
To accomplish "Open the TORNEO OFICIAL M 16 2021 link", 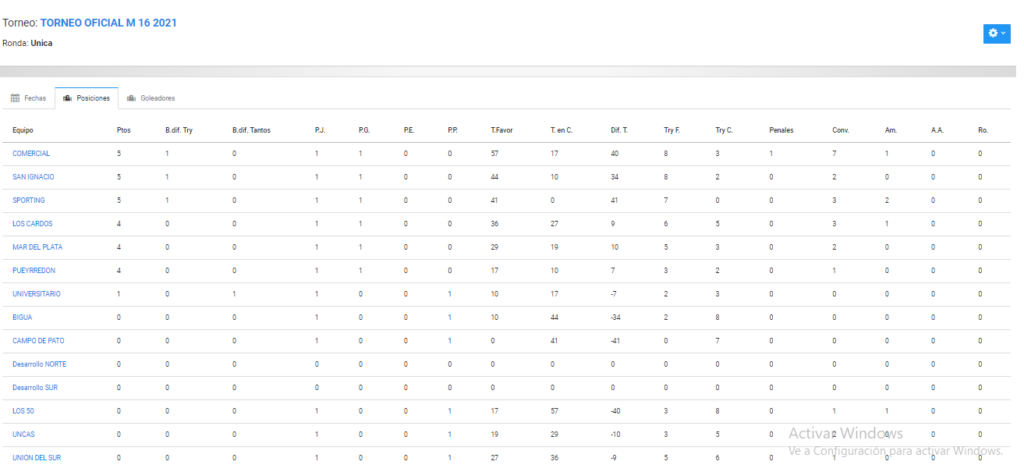I will click(108, 23).
